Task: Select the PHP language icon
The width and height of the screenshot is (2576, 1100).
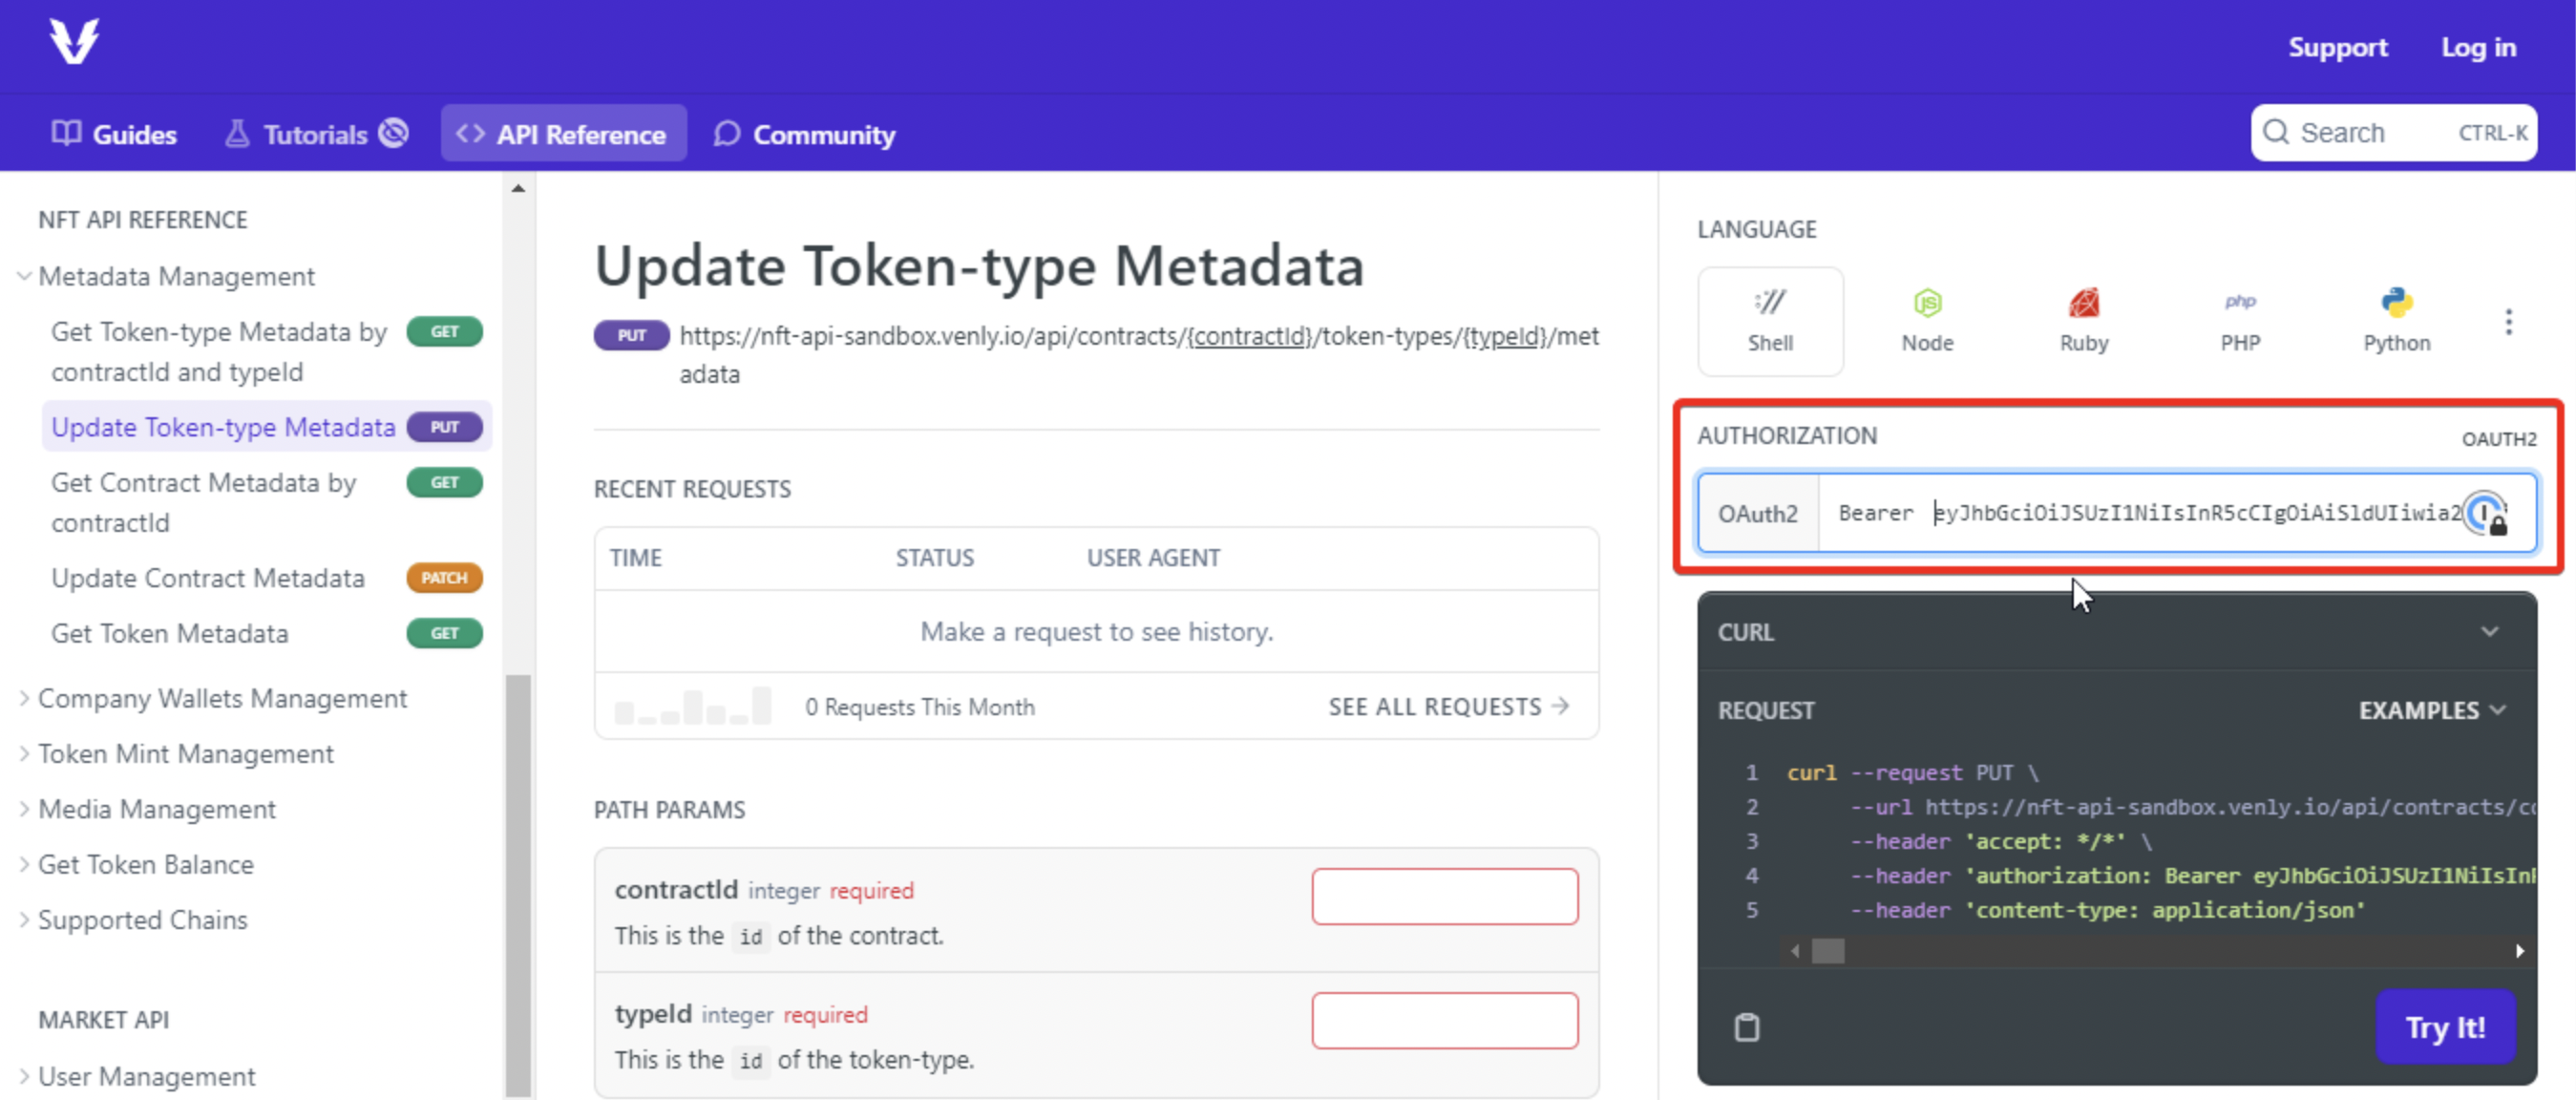Action: [x=2239, y=321]
